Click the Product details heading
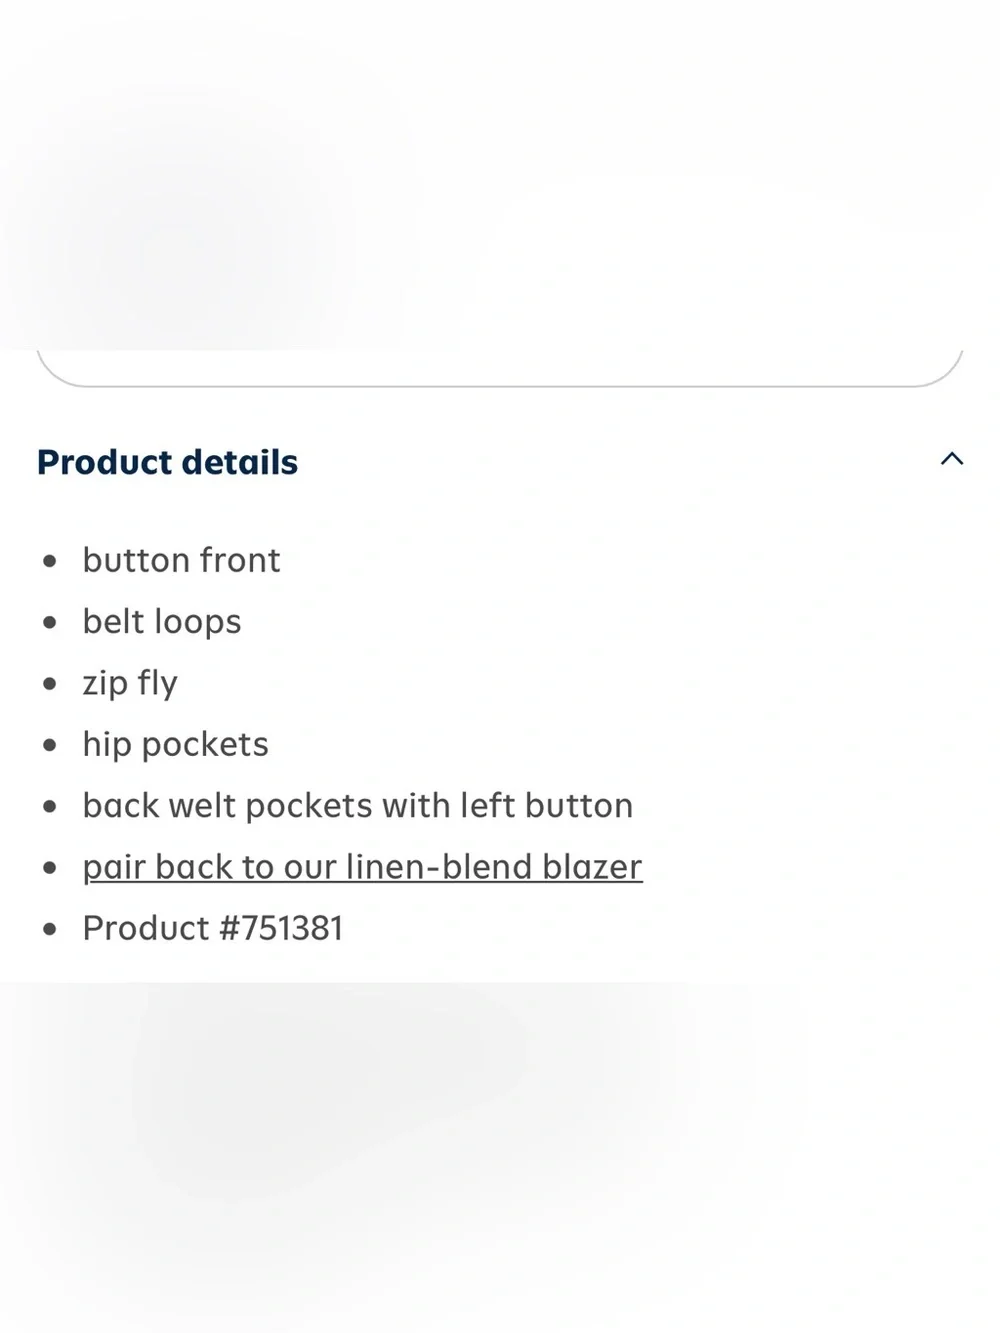Screen dimensions: 1000x1333 point(167,462)
